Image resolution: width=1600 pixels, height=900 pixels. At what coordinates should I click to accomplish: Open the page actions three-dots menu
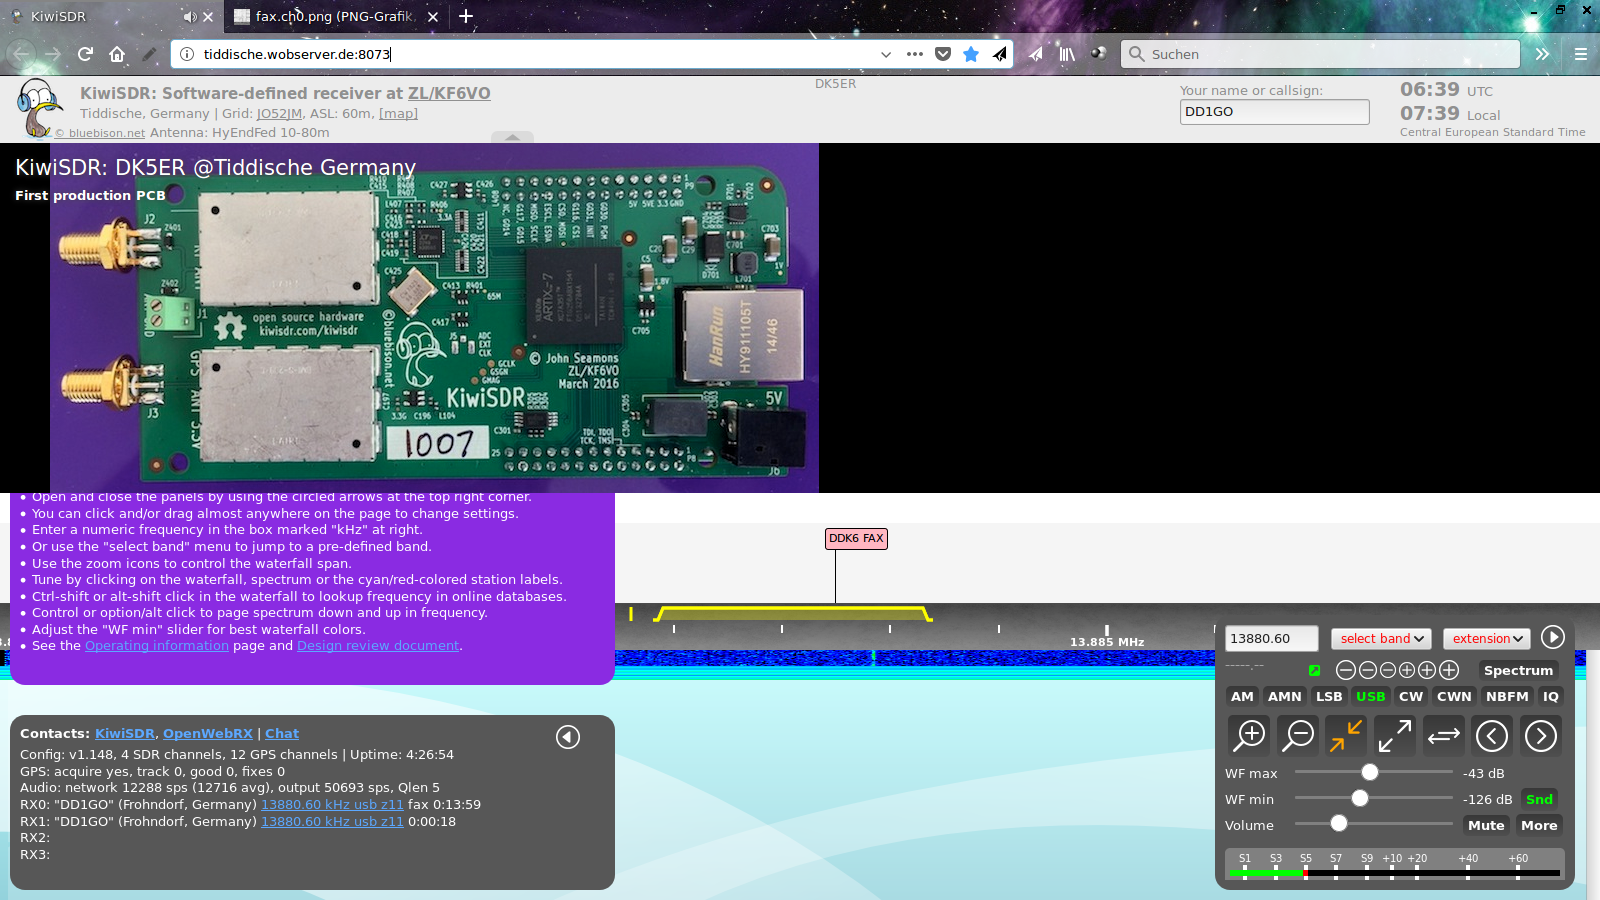pos(914,54)
